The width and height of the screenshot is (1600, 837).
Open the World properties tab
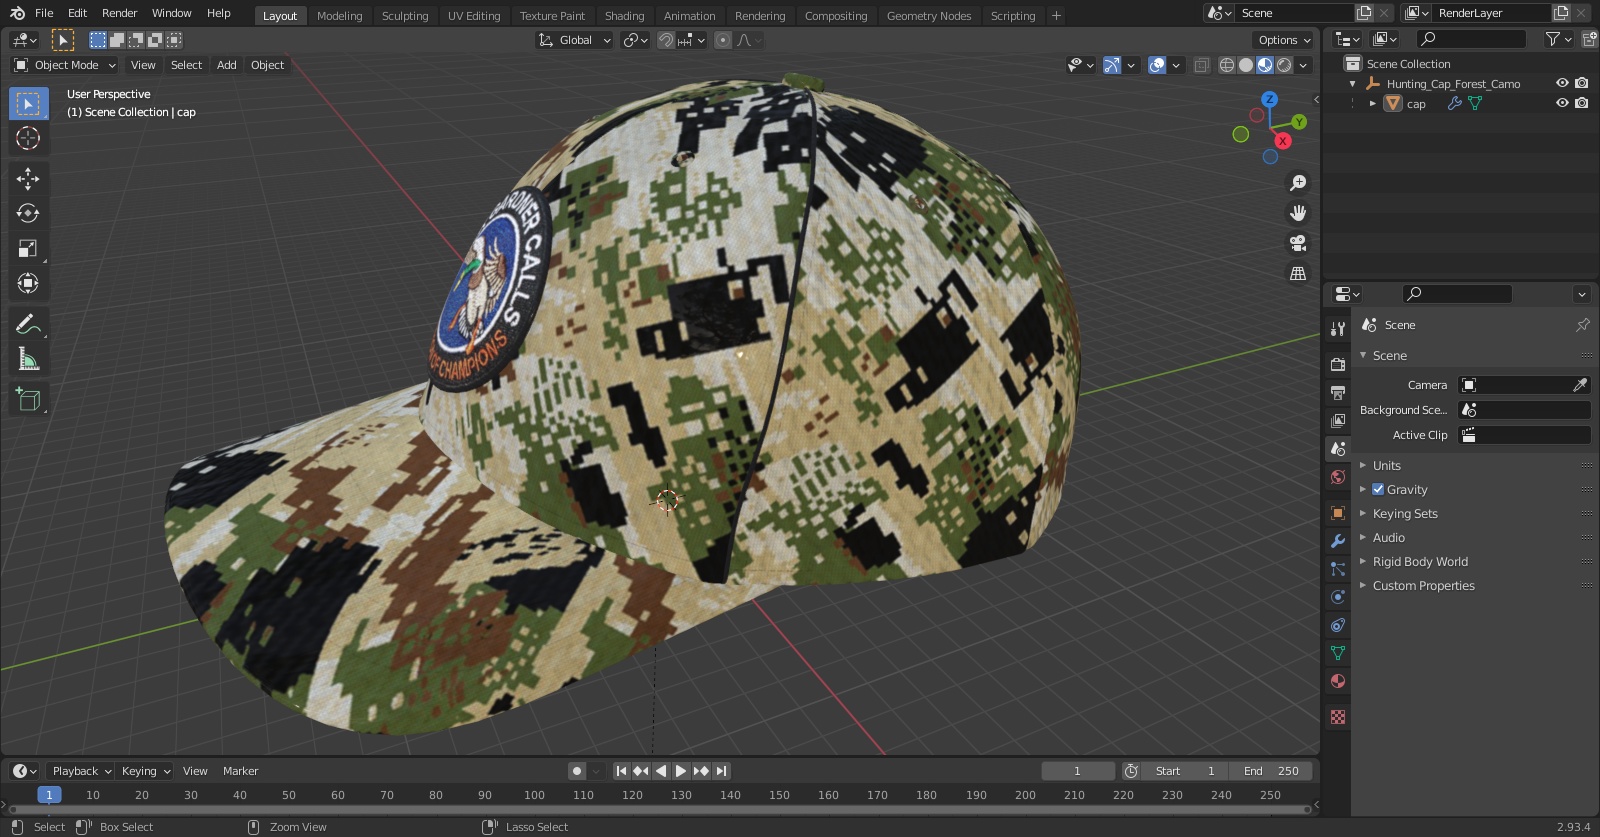point(1338,477)
